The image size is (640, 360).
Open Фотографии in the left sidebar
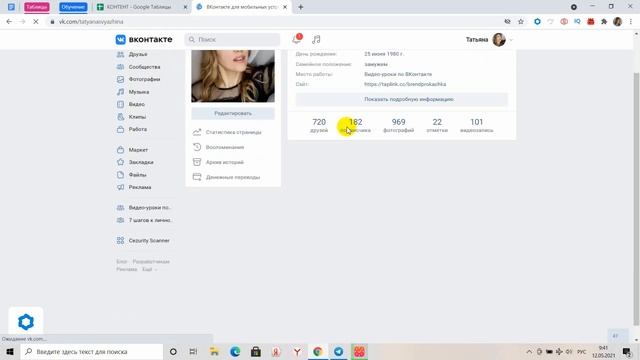138,79
